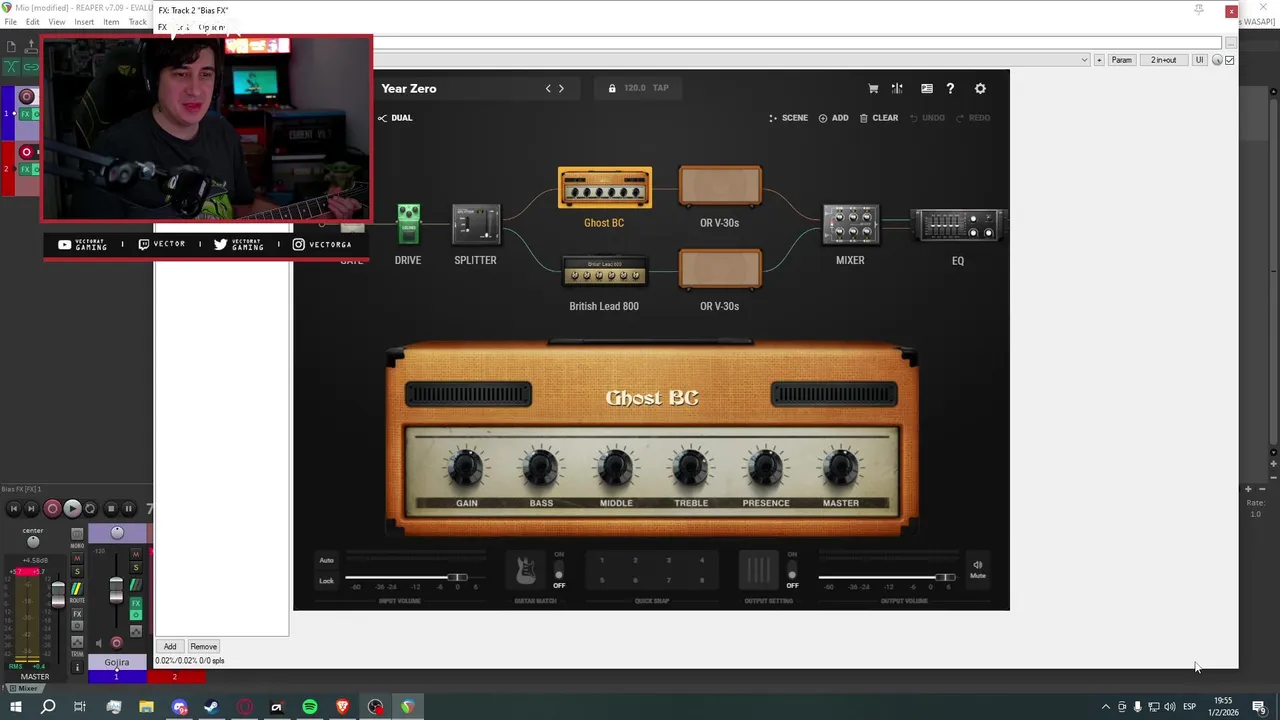Select lower OR V-30s cabinet

720,269
